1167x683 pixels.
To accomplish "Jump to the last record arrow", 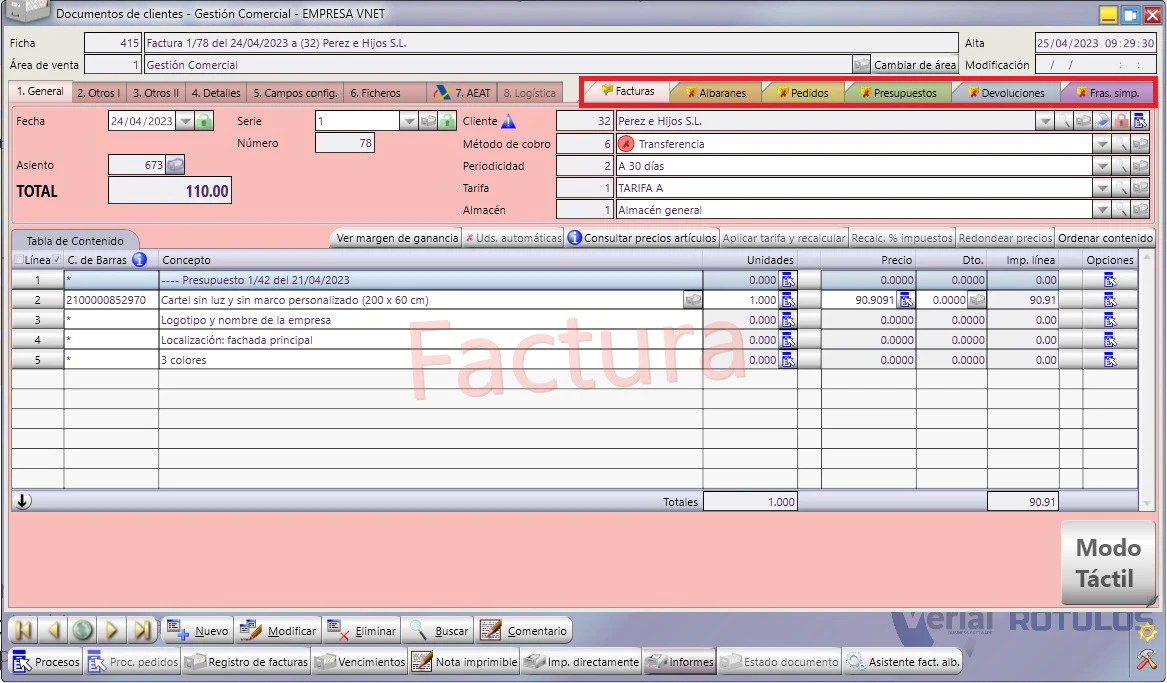I will [142, 630].
